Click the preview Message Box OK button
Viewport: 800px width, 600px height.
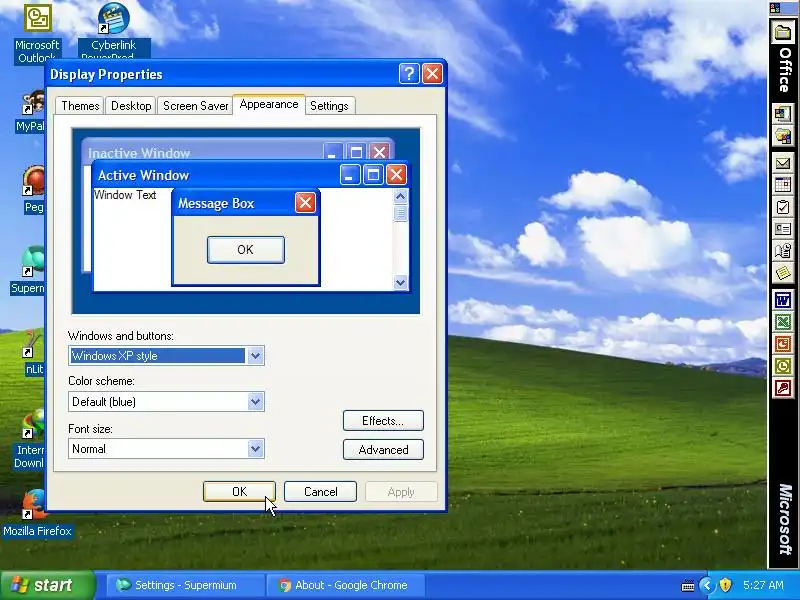click(x=245, y=249)
